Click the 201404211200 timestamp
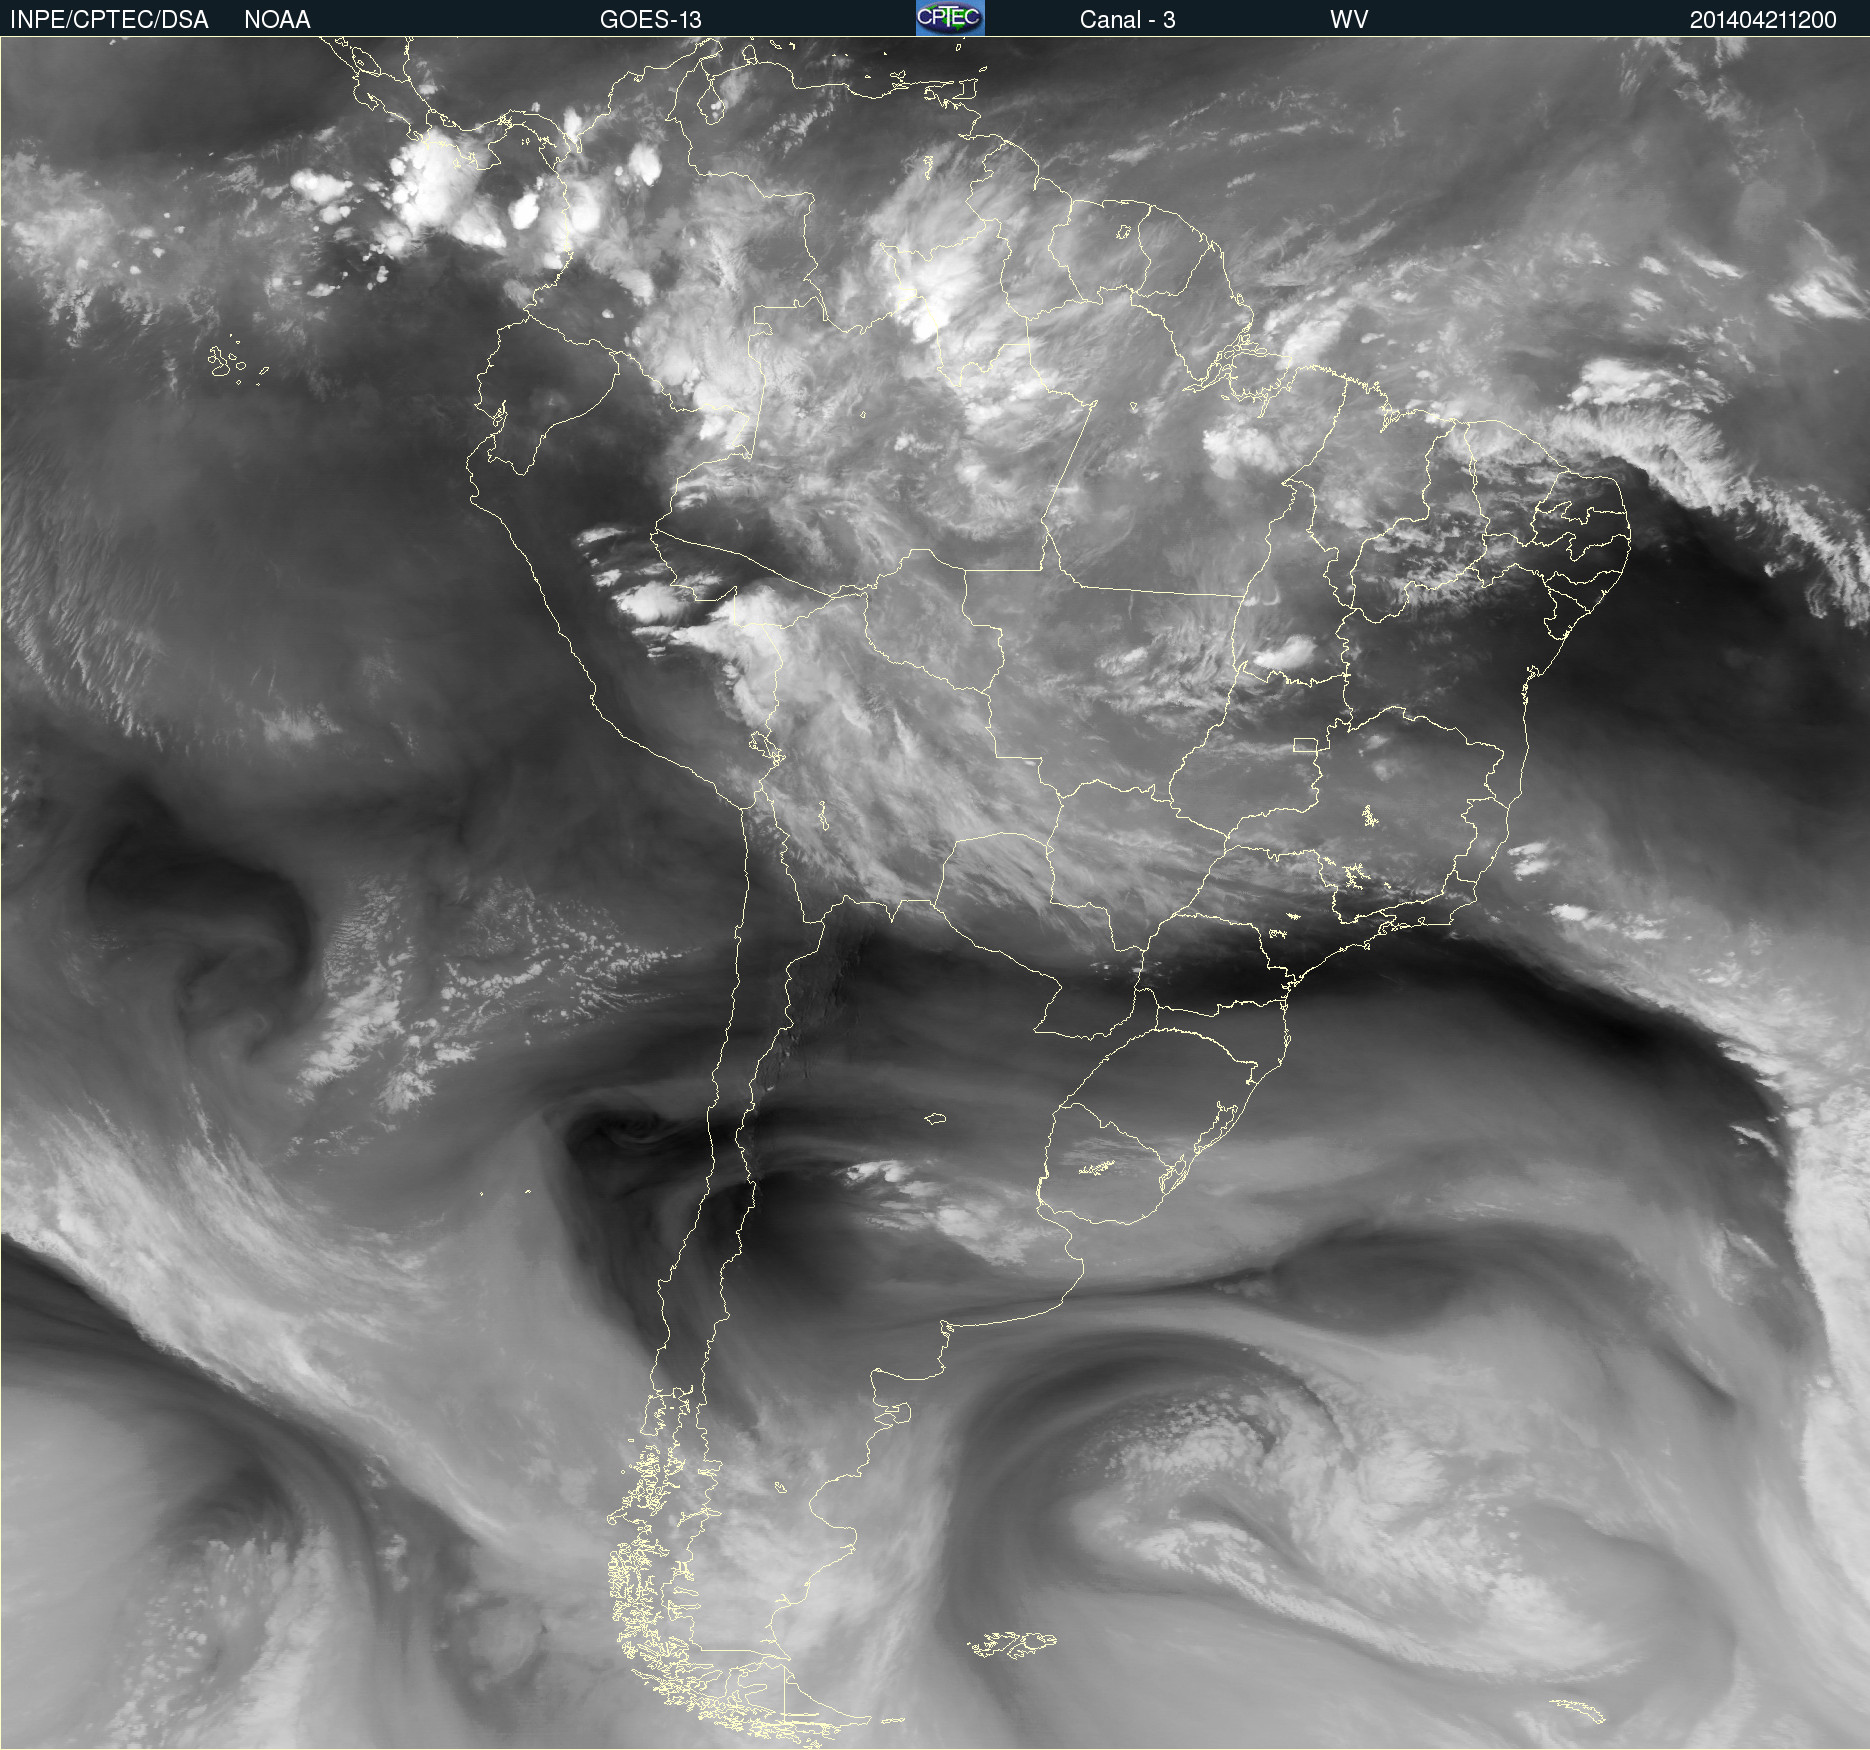The width and height of the screenshot is (1870, 1750). (1763, 20)
